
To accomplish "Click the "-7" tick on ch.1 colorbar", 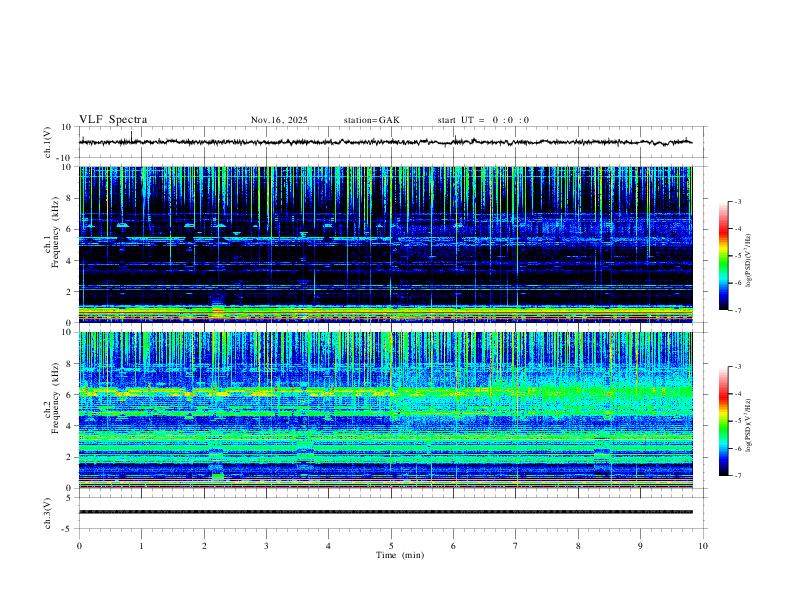I will (737, 311).
